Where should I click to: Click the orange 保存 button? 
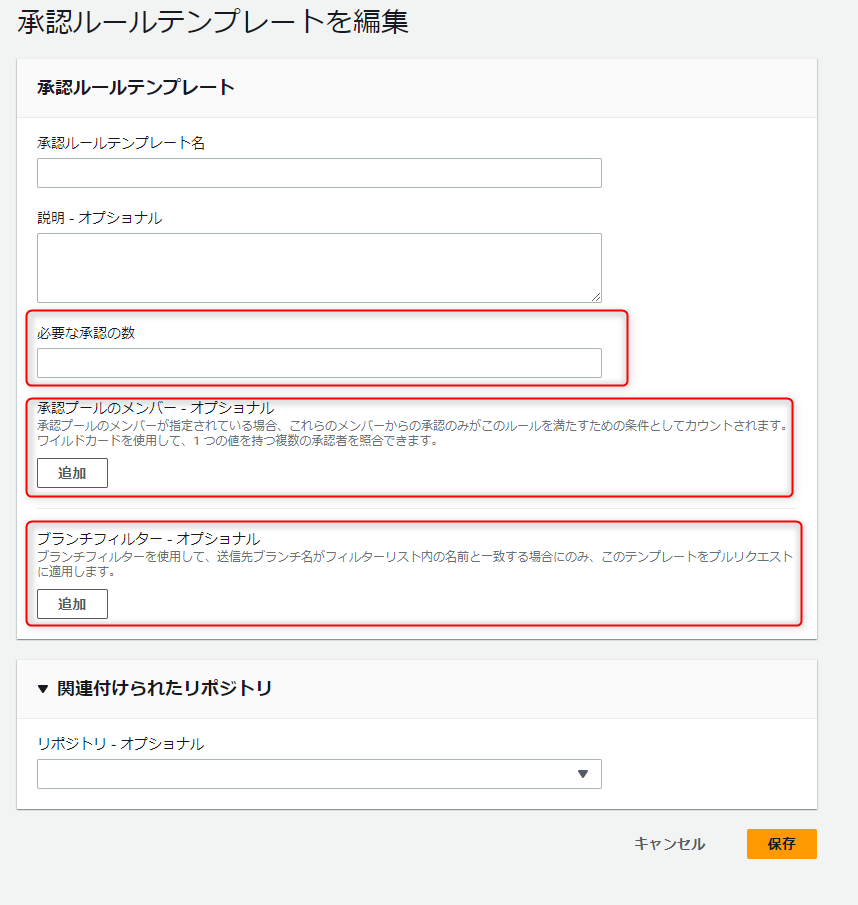click(x=782, y=844)
